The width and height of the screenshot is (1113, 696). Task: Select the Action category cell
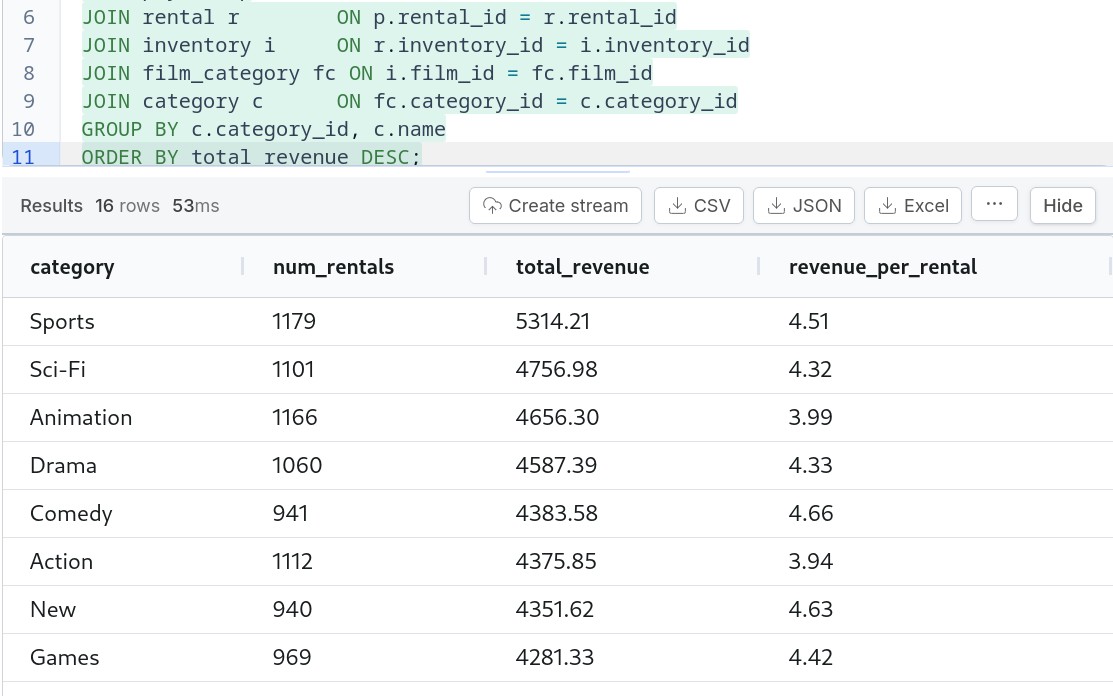(x=61, y=561)
